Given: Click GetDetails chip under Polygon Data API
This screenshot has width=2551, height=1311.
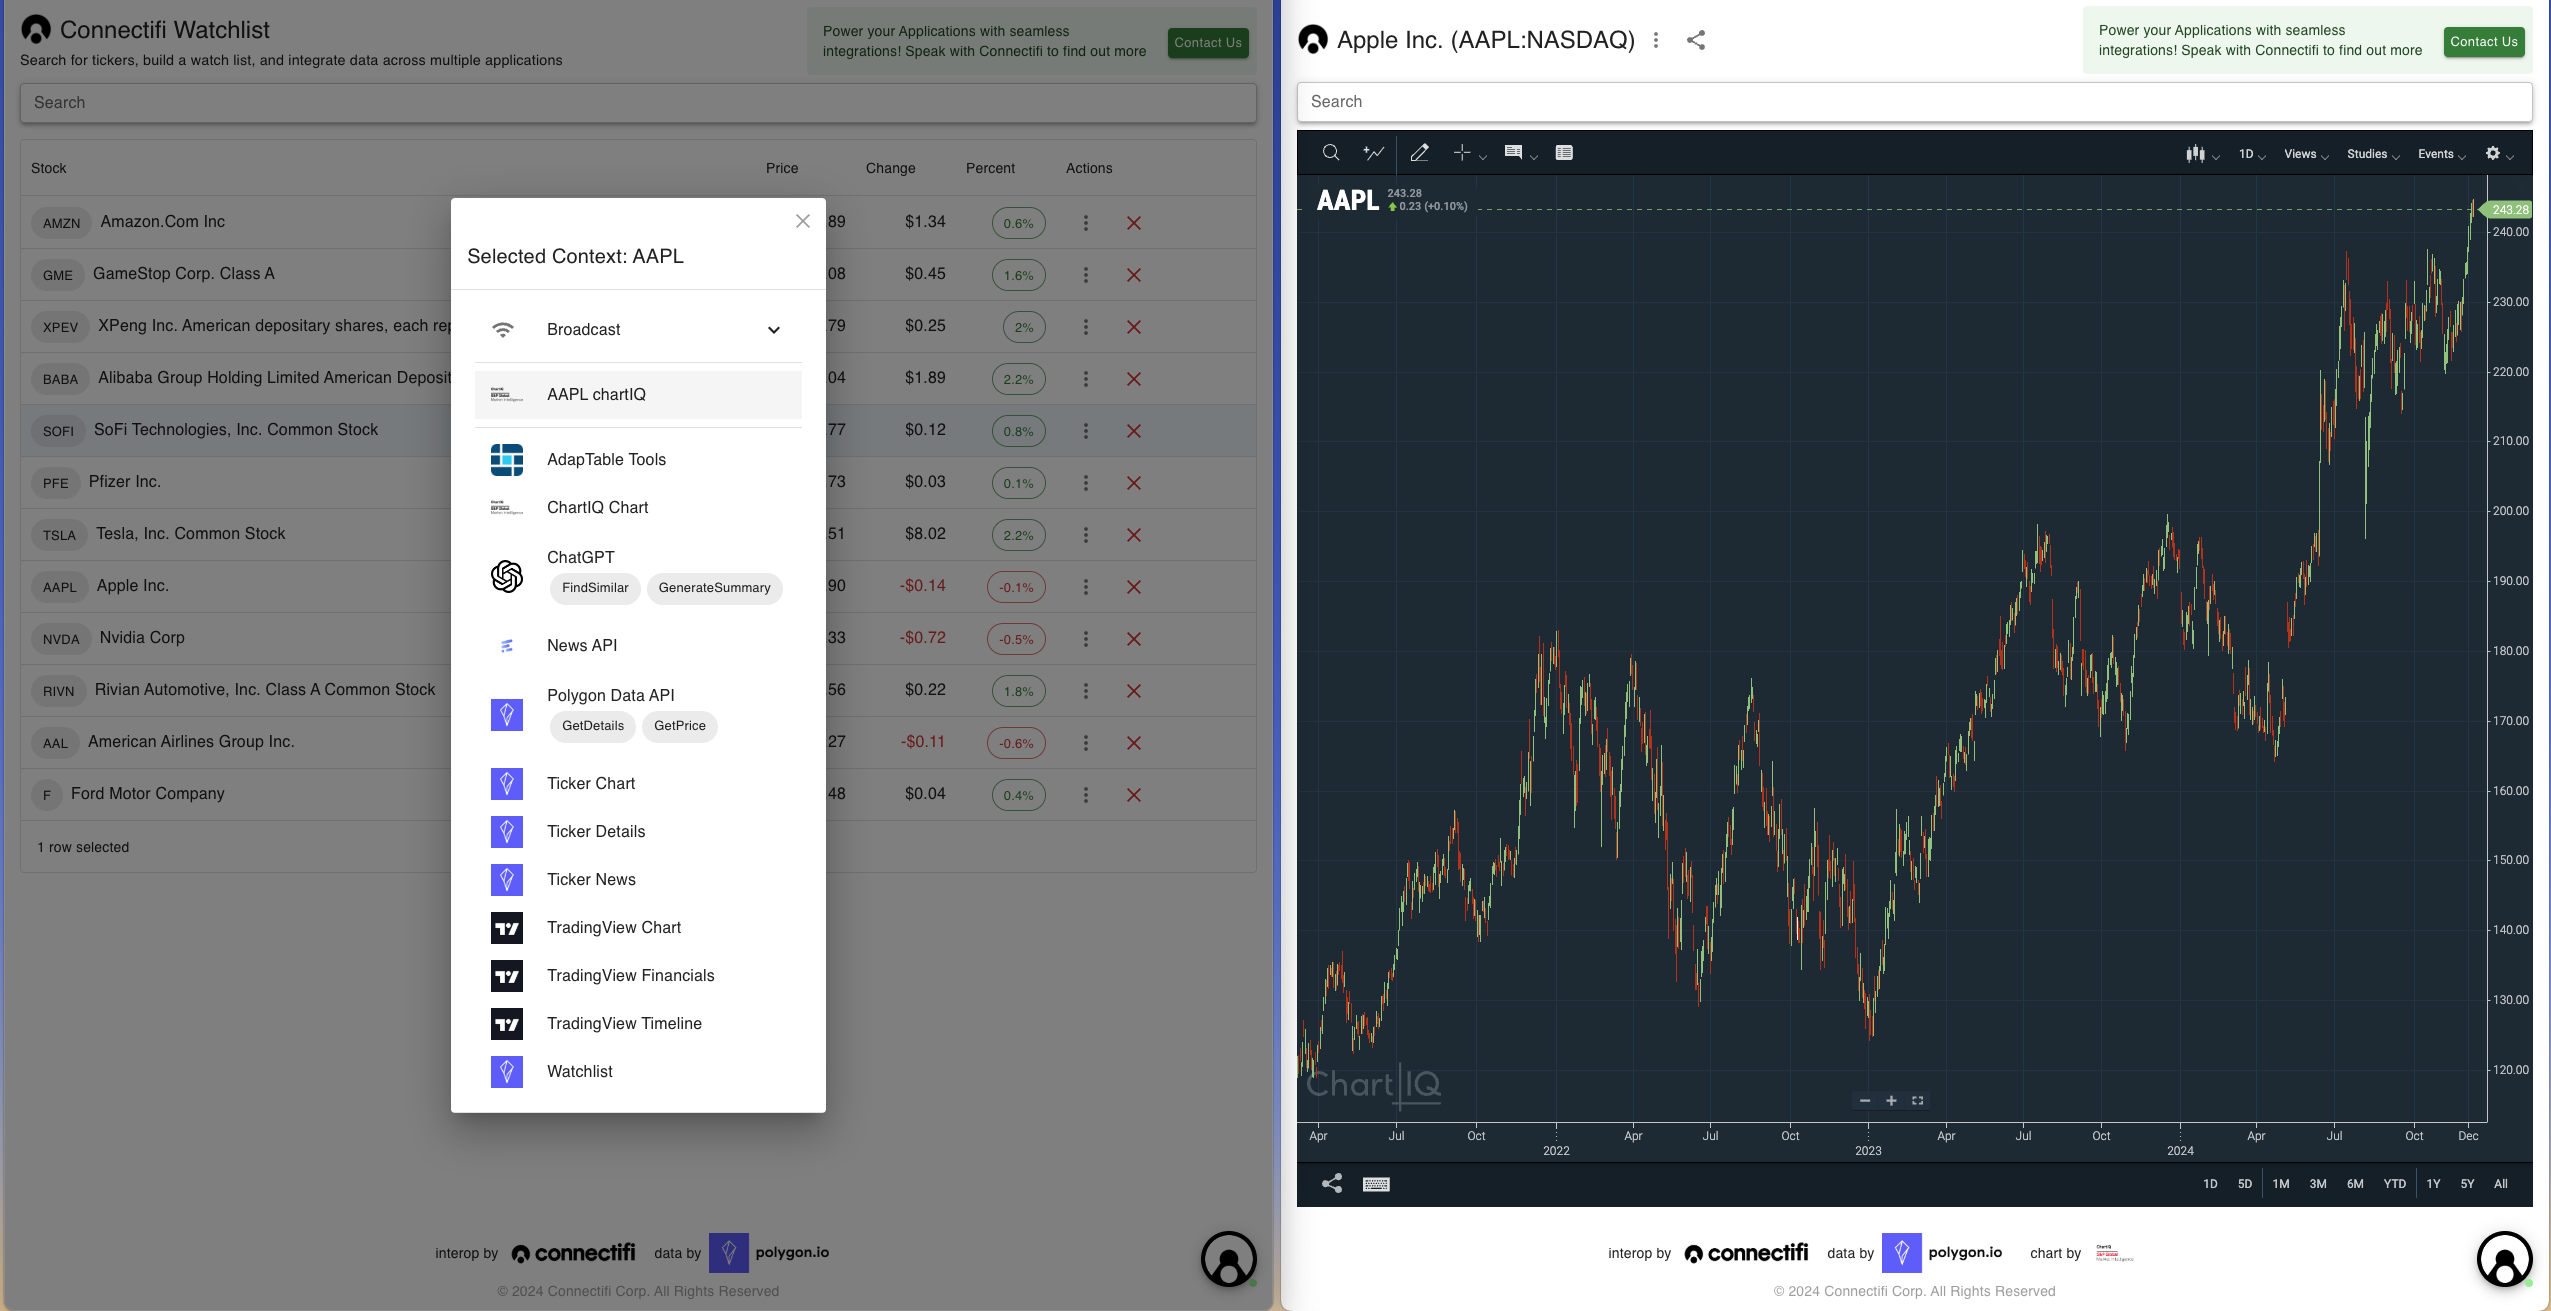Looking at the screenshot, I should tap(593, 726).
